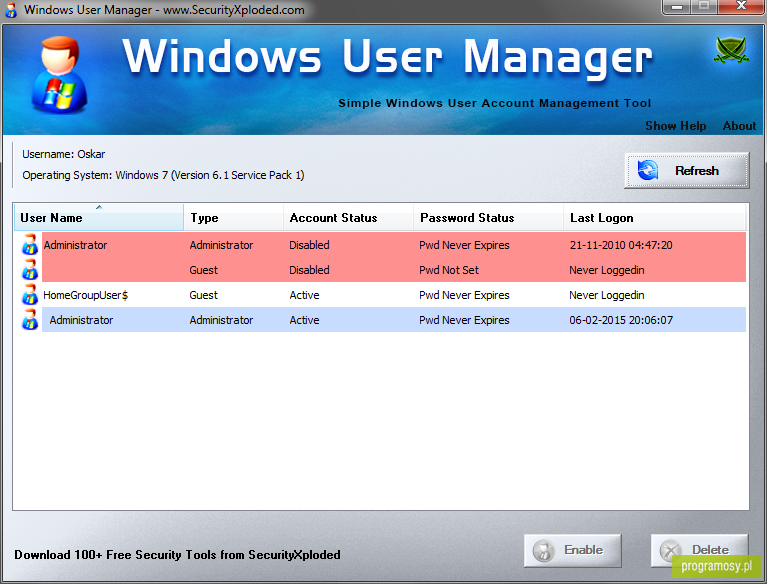The width and height of the screenshot is (767, 584).
Task: Click user icon of disabled Guest row
Action: click(30, 270)
